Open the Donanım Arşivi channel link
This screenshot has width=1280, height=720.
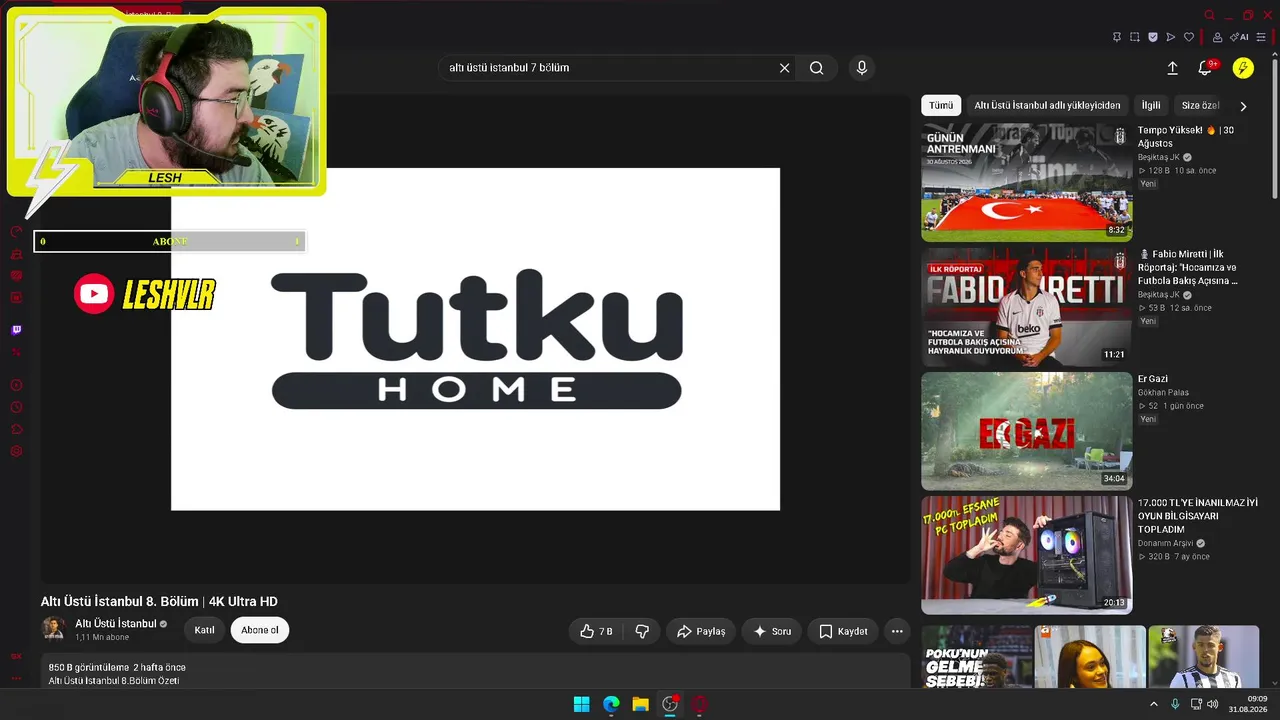point(1166,543)
